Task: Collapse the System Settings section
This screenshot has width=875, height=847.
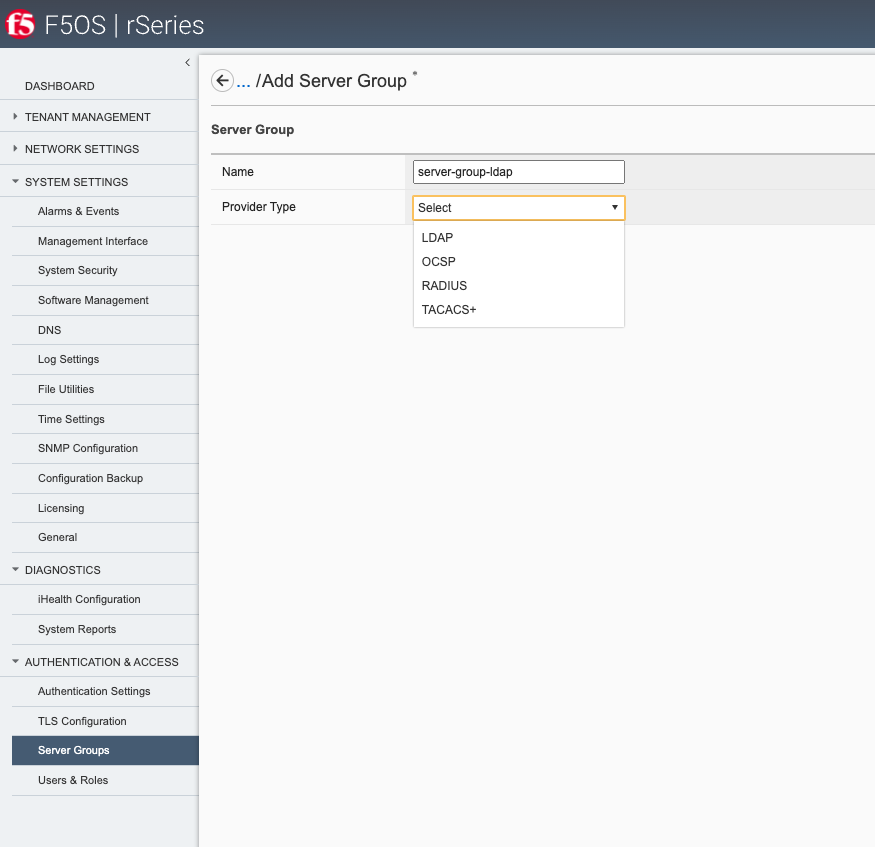Action: [x=15, y=181]
